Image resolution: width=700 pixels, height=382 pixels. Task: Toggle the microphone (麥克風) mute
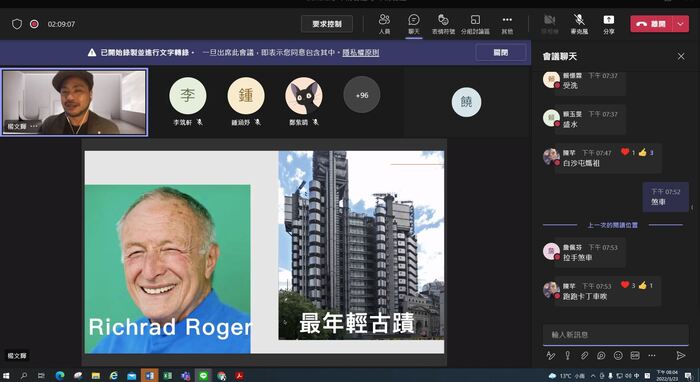click(579, 24)
